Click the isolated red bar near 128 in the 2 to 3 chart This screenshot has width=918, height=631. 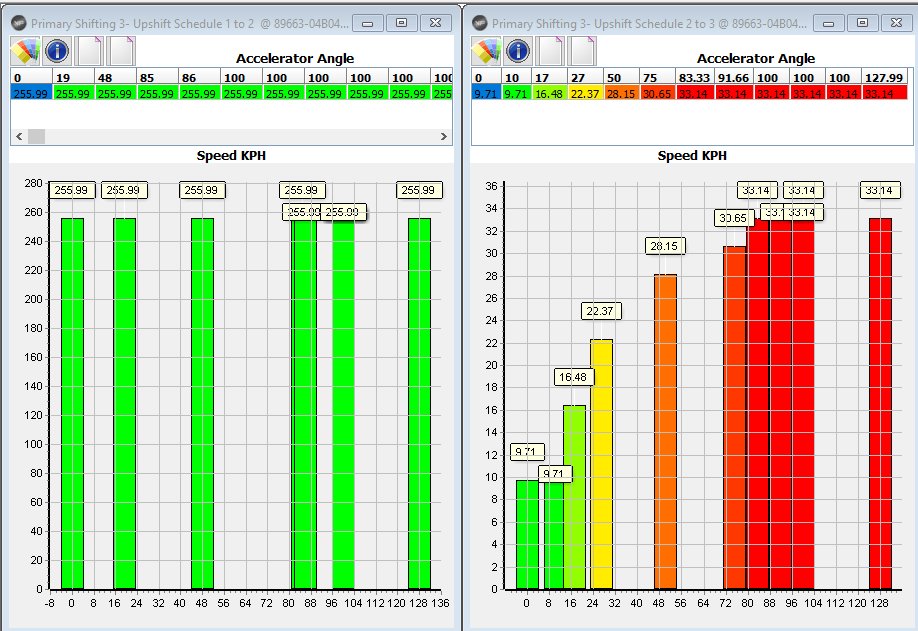coord(880,404)
